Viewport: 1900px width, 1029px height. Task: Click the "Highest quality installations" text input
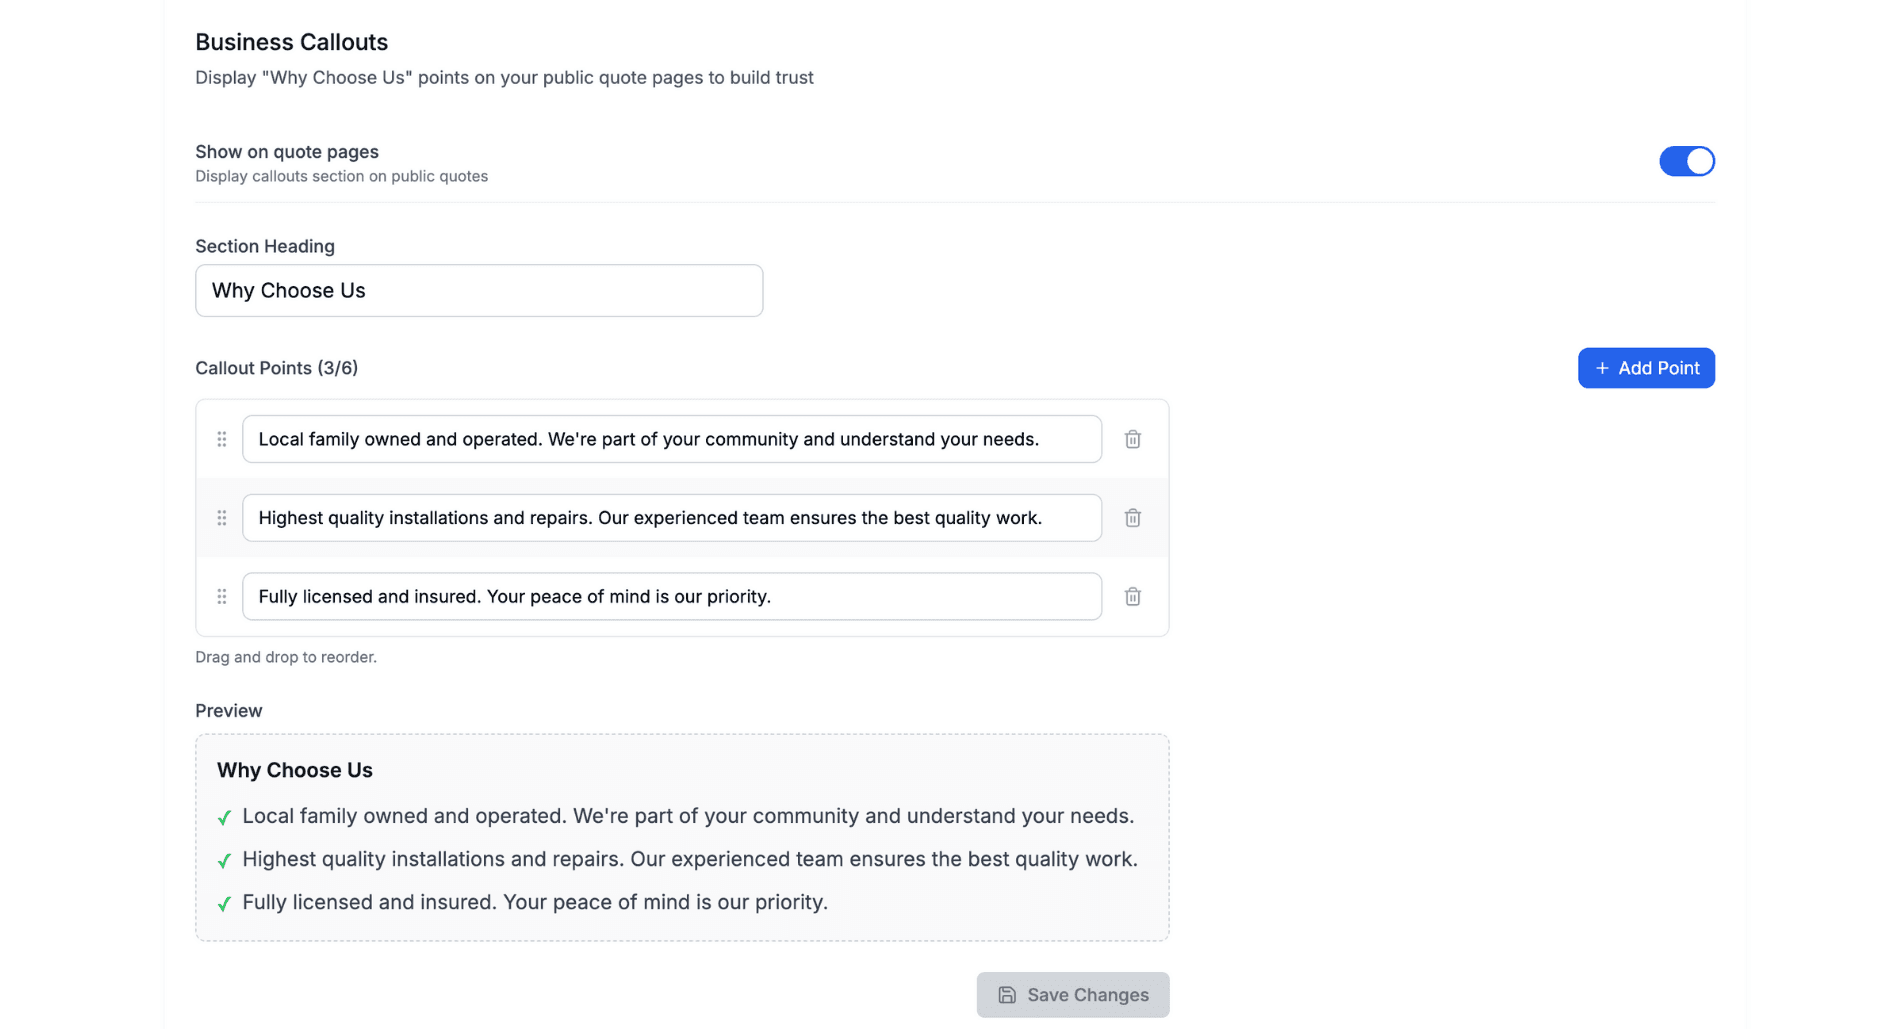pyautogui.click(x=671, y=518)
